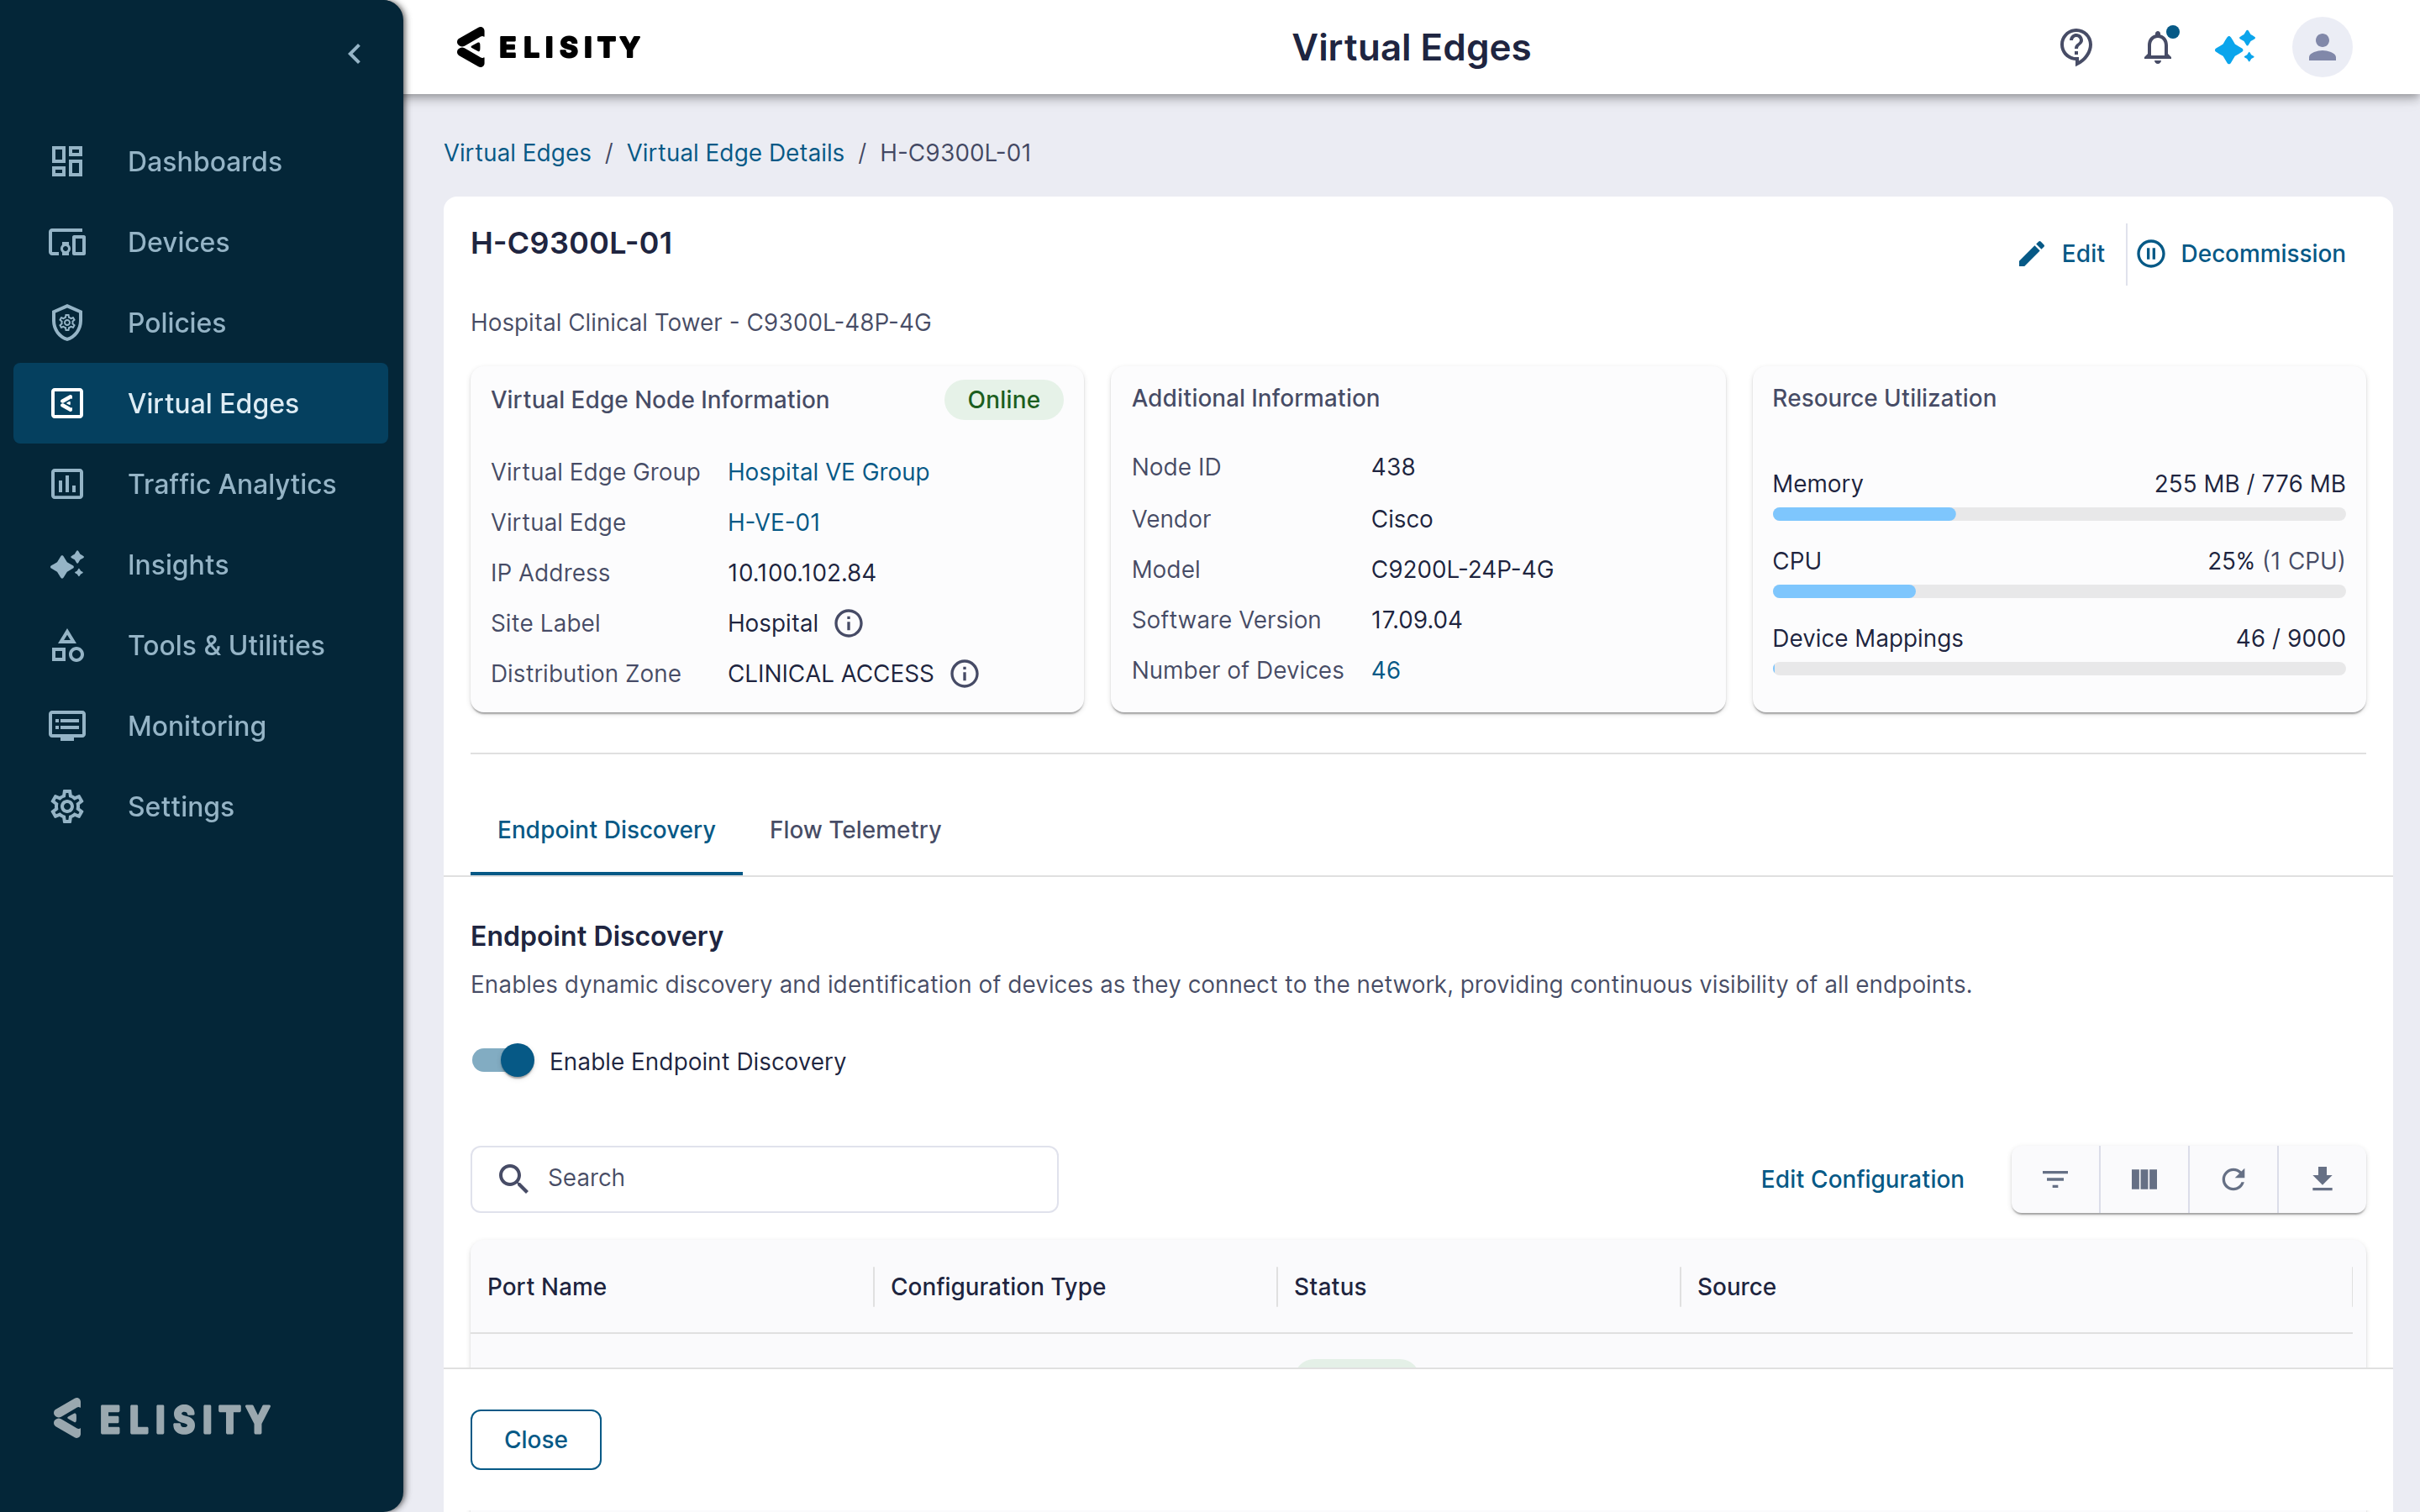Screen dimensions: 2420x1512
Task: Open the Settings gear icon
Action: click(67, 806)
